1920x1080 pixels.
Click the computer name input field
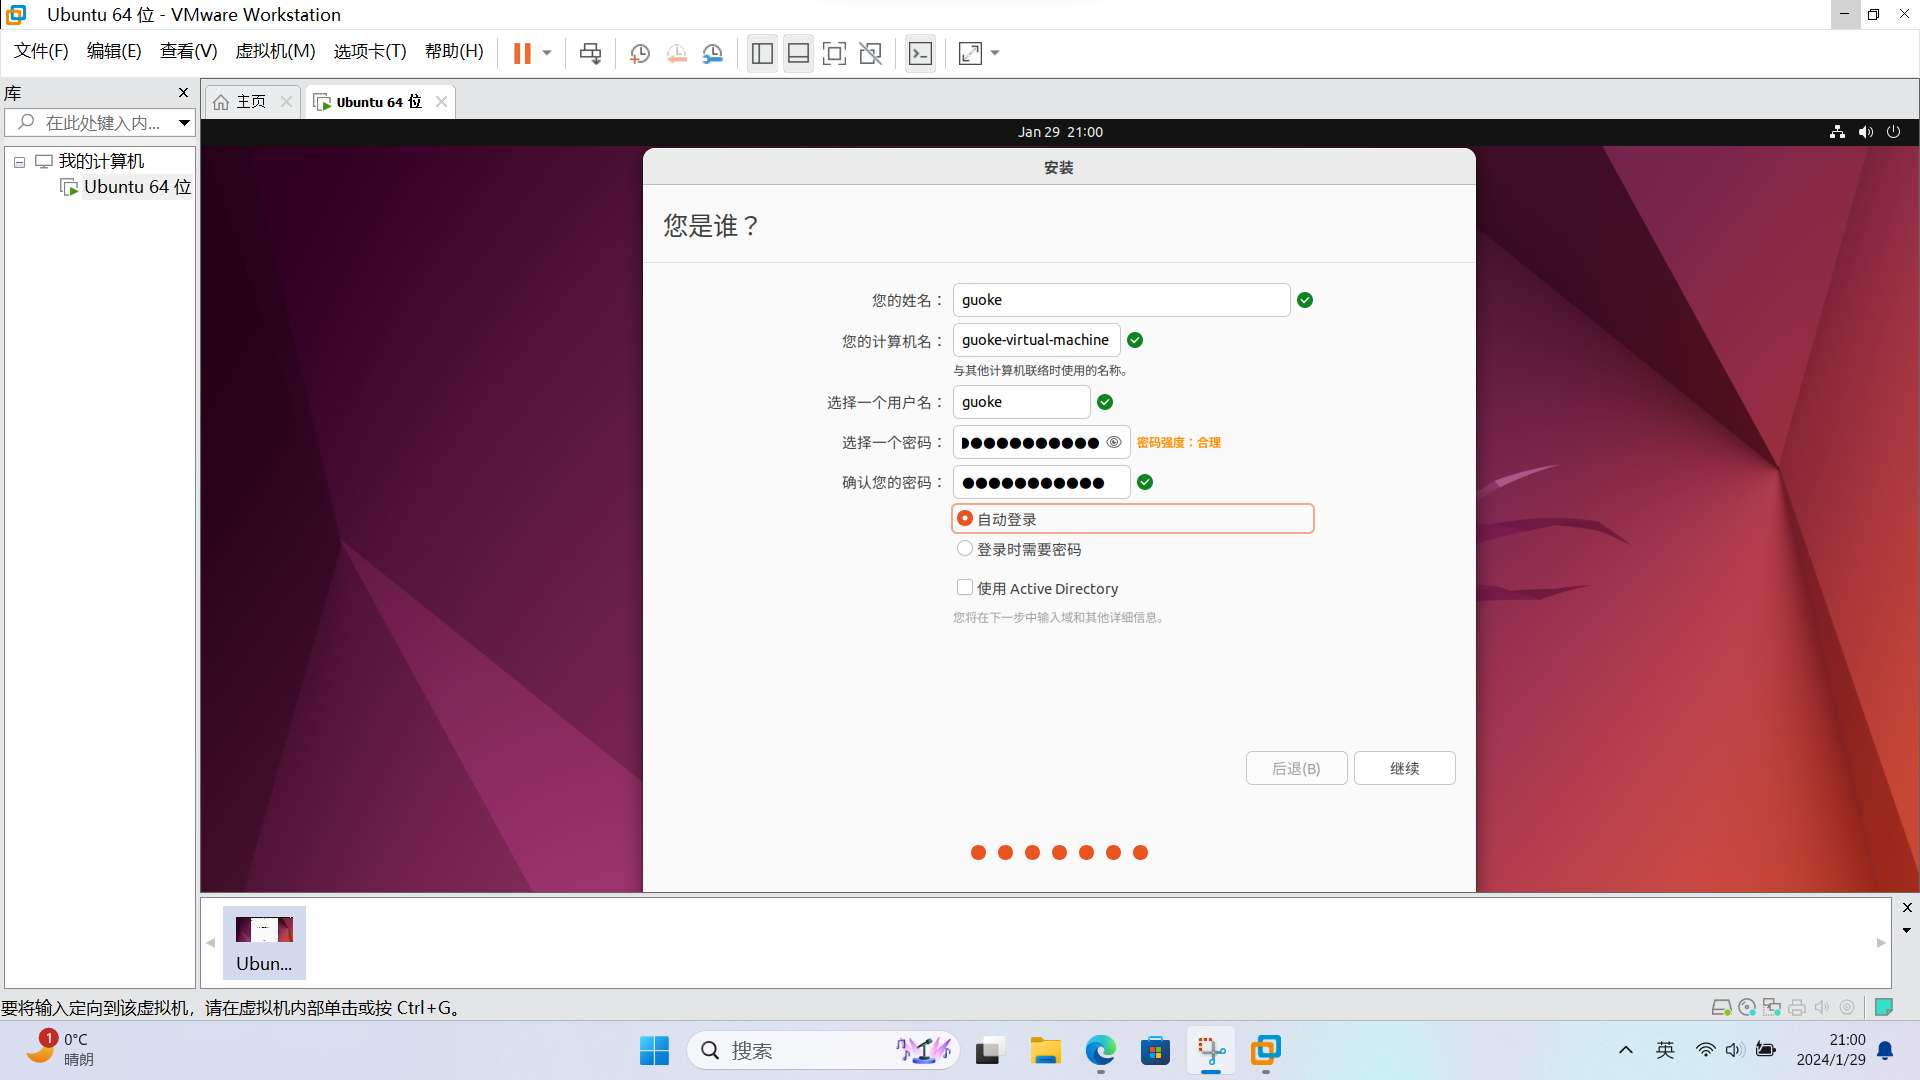[1036, 340]
